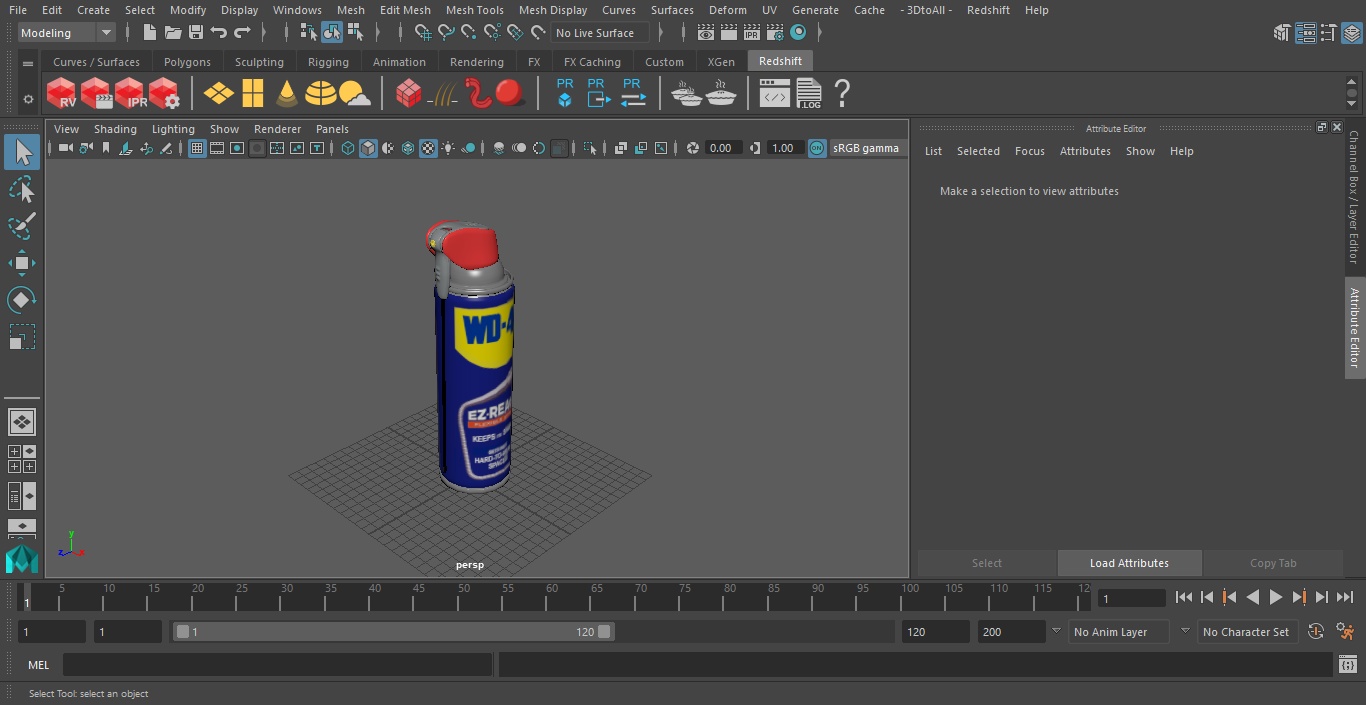
Task: Switch to the Polygons shelf tab
Action: point(187,62)
